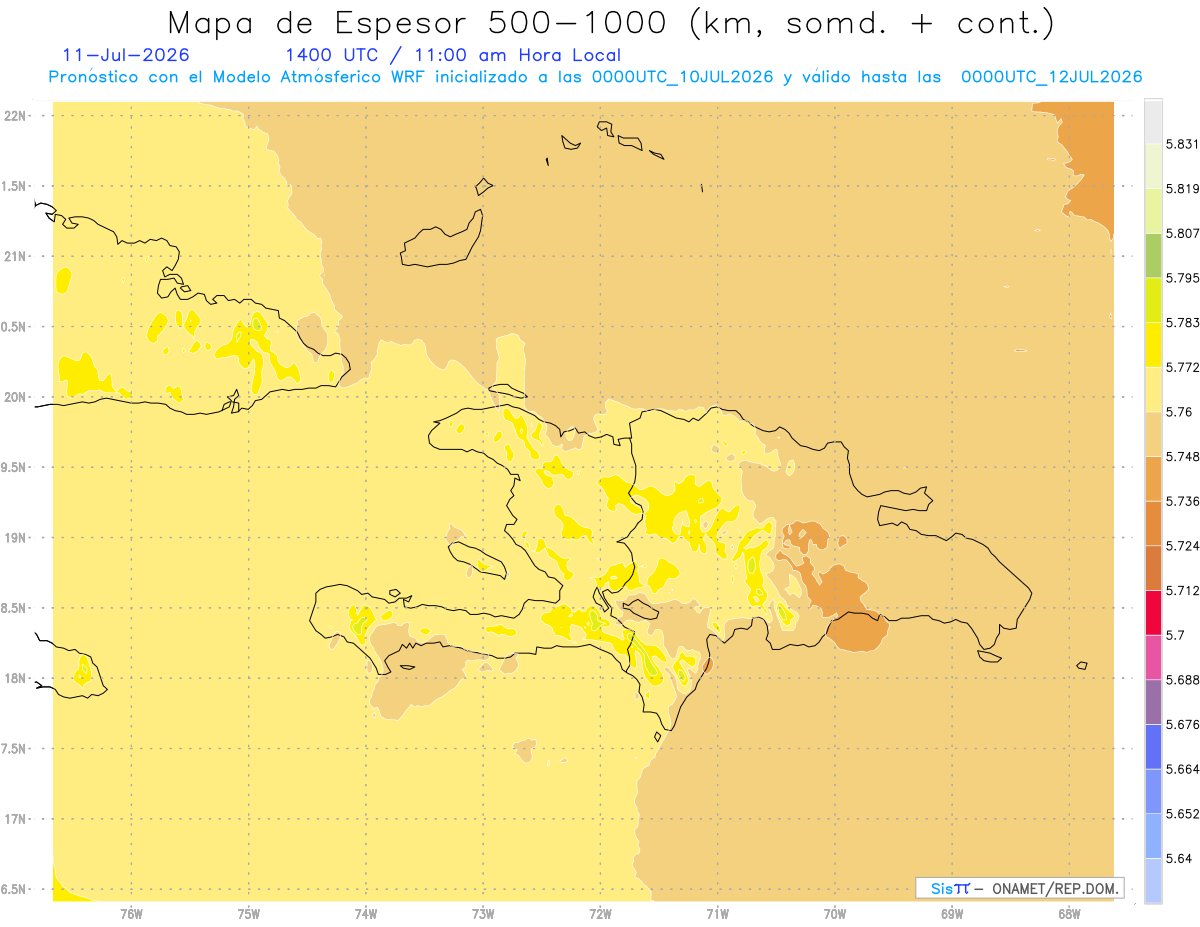Click the green colorbar segment above 5.795
Image resolution: width=1200 pixels, height=927 pixels.
click(1153, 255)
